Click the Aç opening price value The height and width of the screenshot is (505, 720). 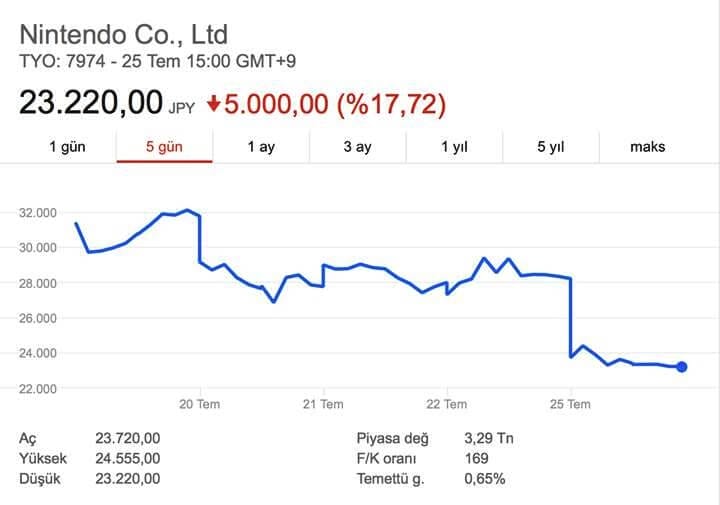(x=128, y=438)
